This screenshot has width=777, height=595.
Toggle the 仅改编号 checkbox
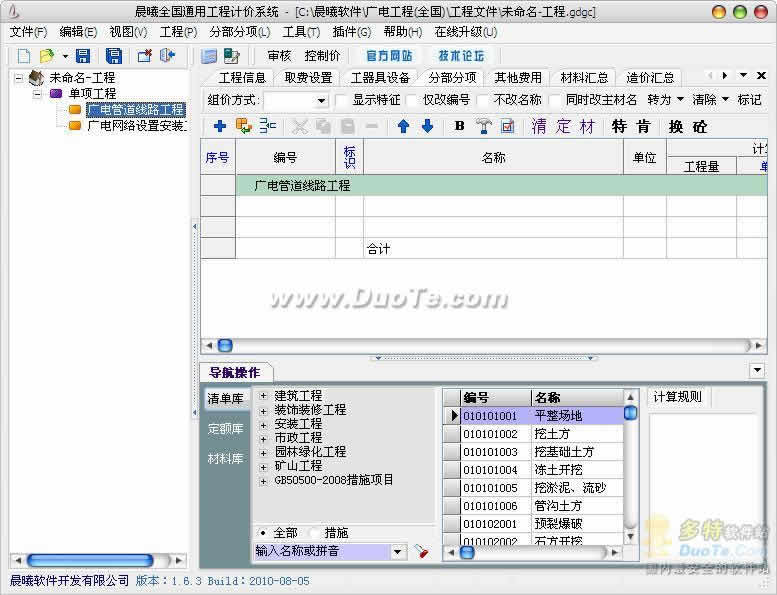414,100
